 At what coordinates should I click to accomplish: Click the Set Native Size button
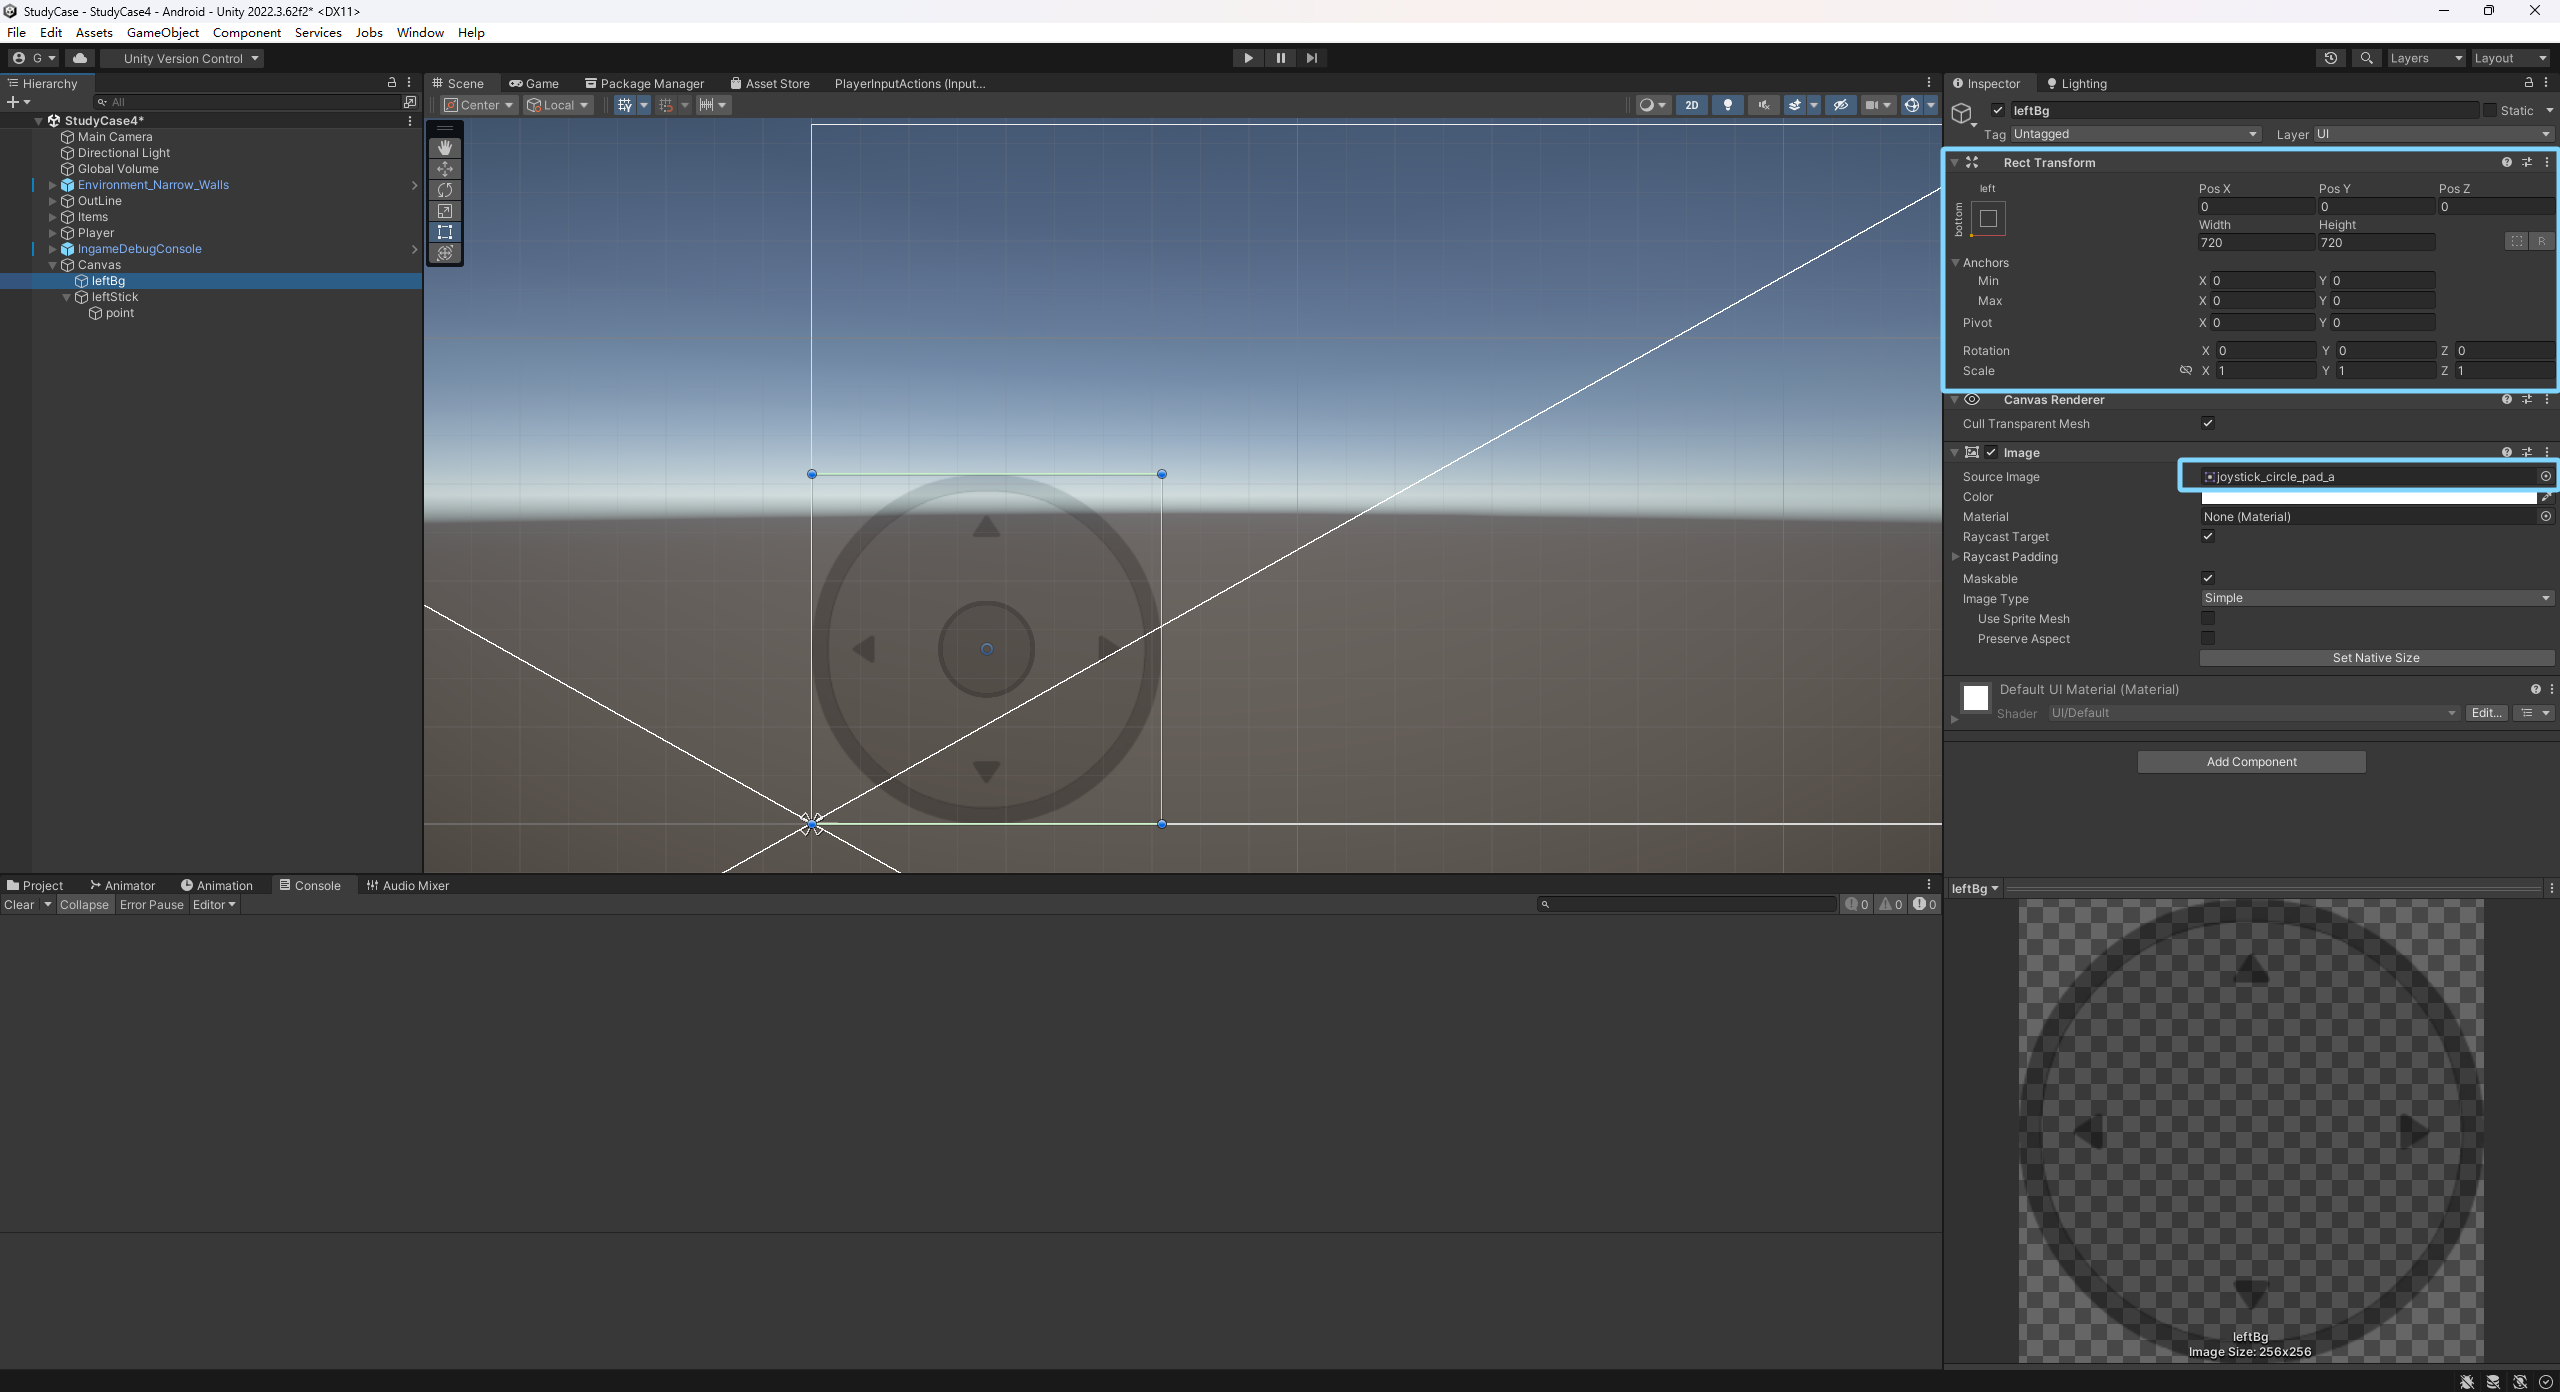2375,658
